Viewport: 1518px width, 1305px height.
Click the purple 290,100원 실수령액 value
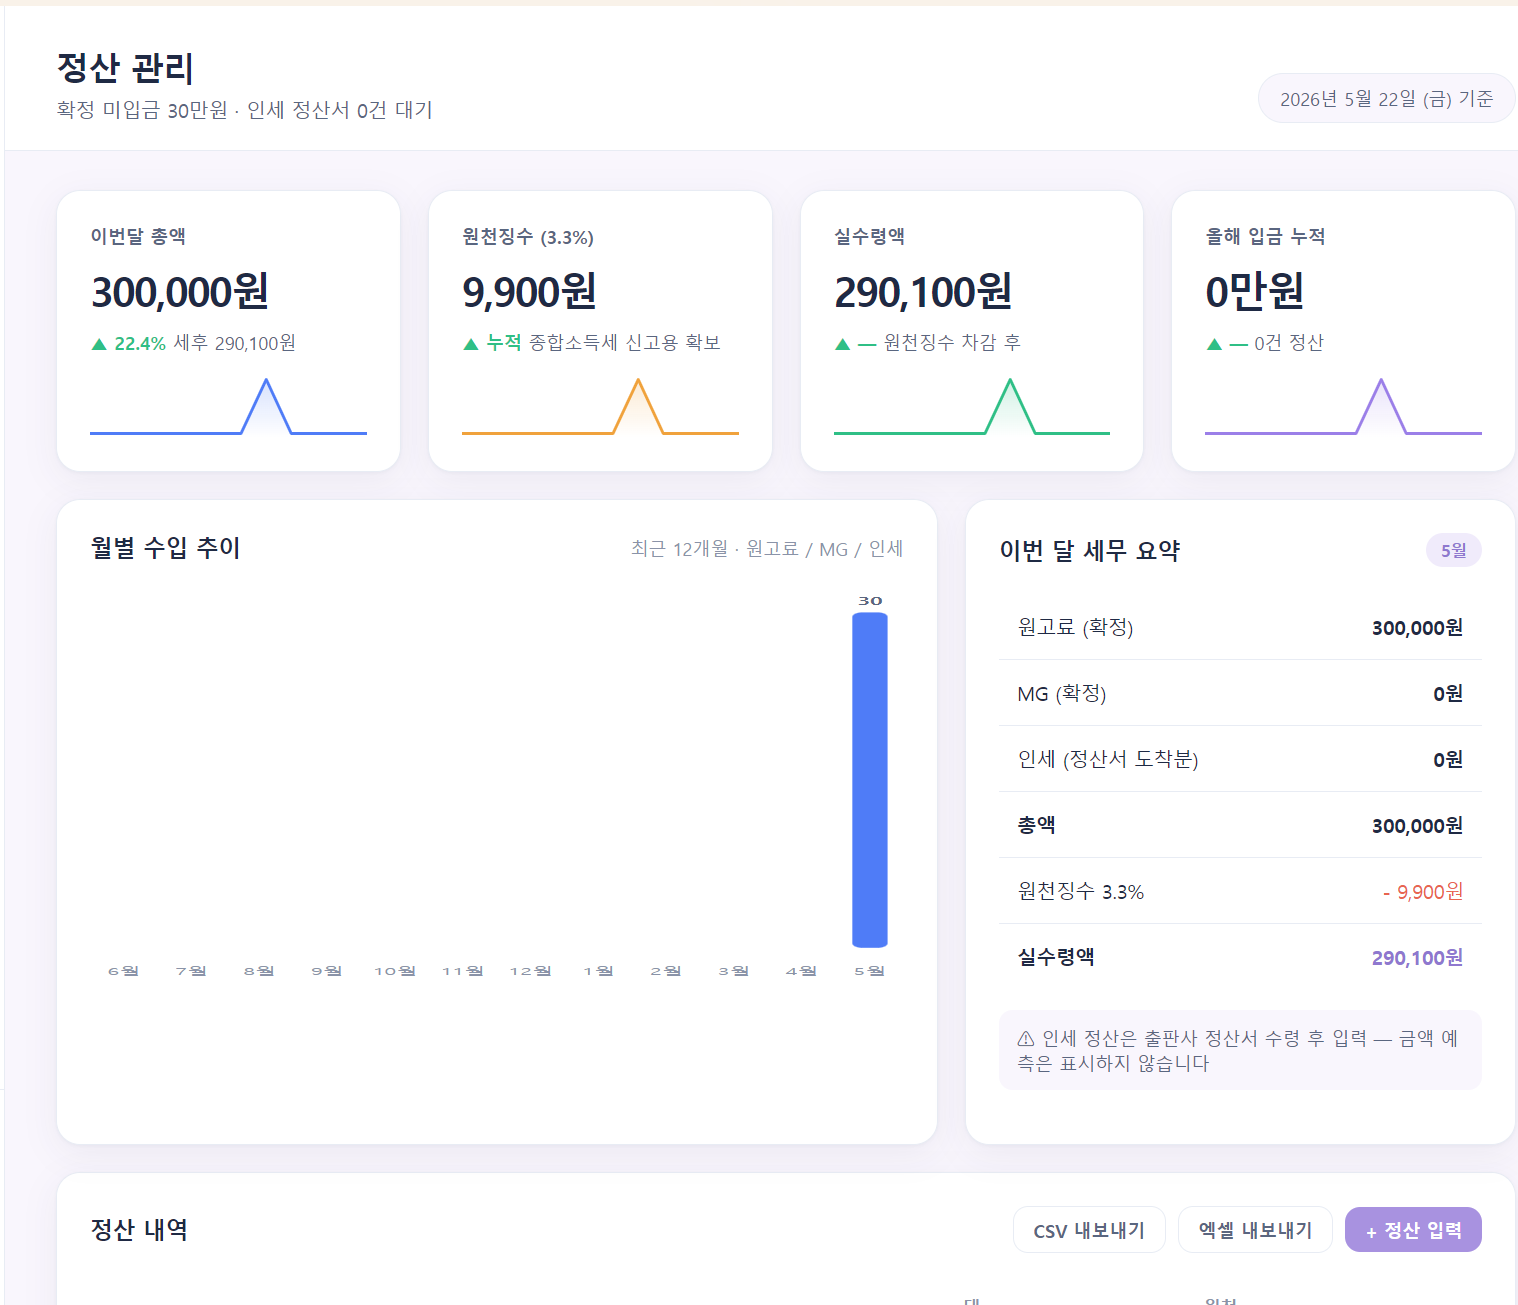tap(1417, 958)
